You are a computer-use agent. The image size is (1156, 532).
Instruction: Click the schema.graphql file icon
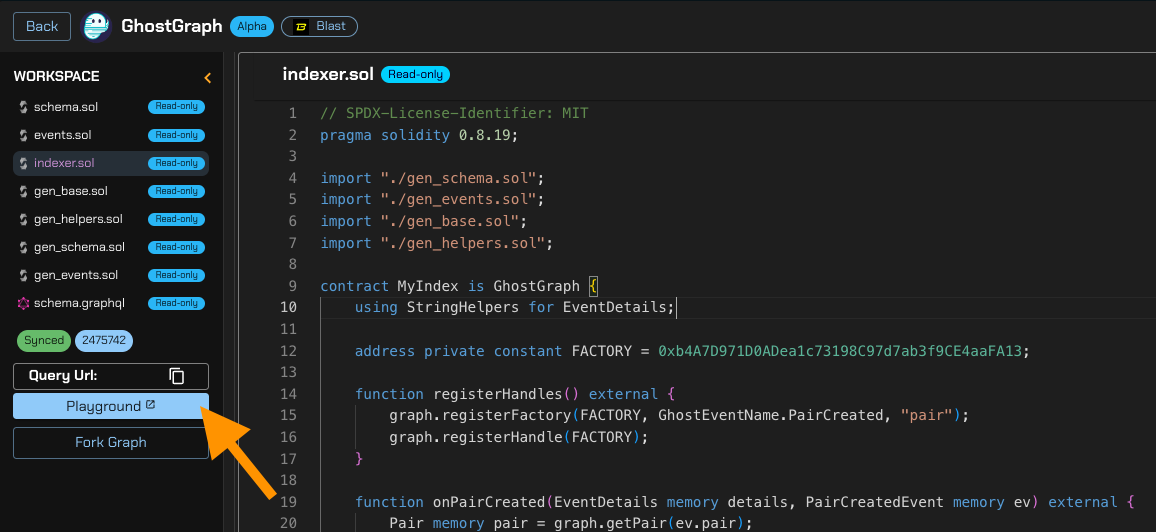point(23,303)
